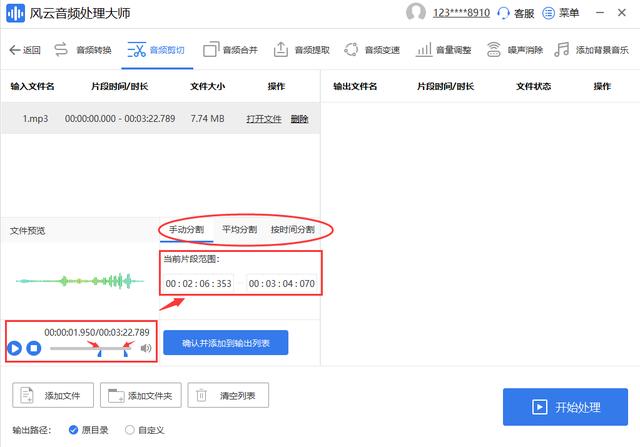Open the 音频变速 speed change tool
The image size is (640, 447).
[x=372, y=50]
